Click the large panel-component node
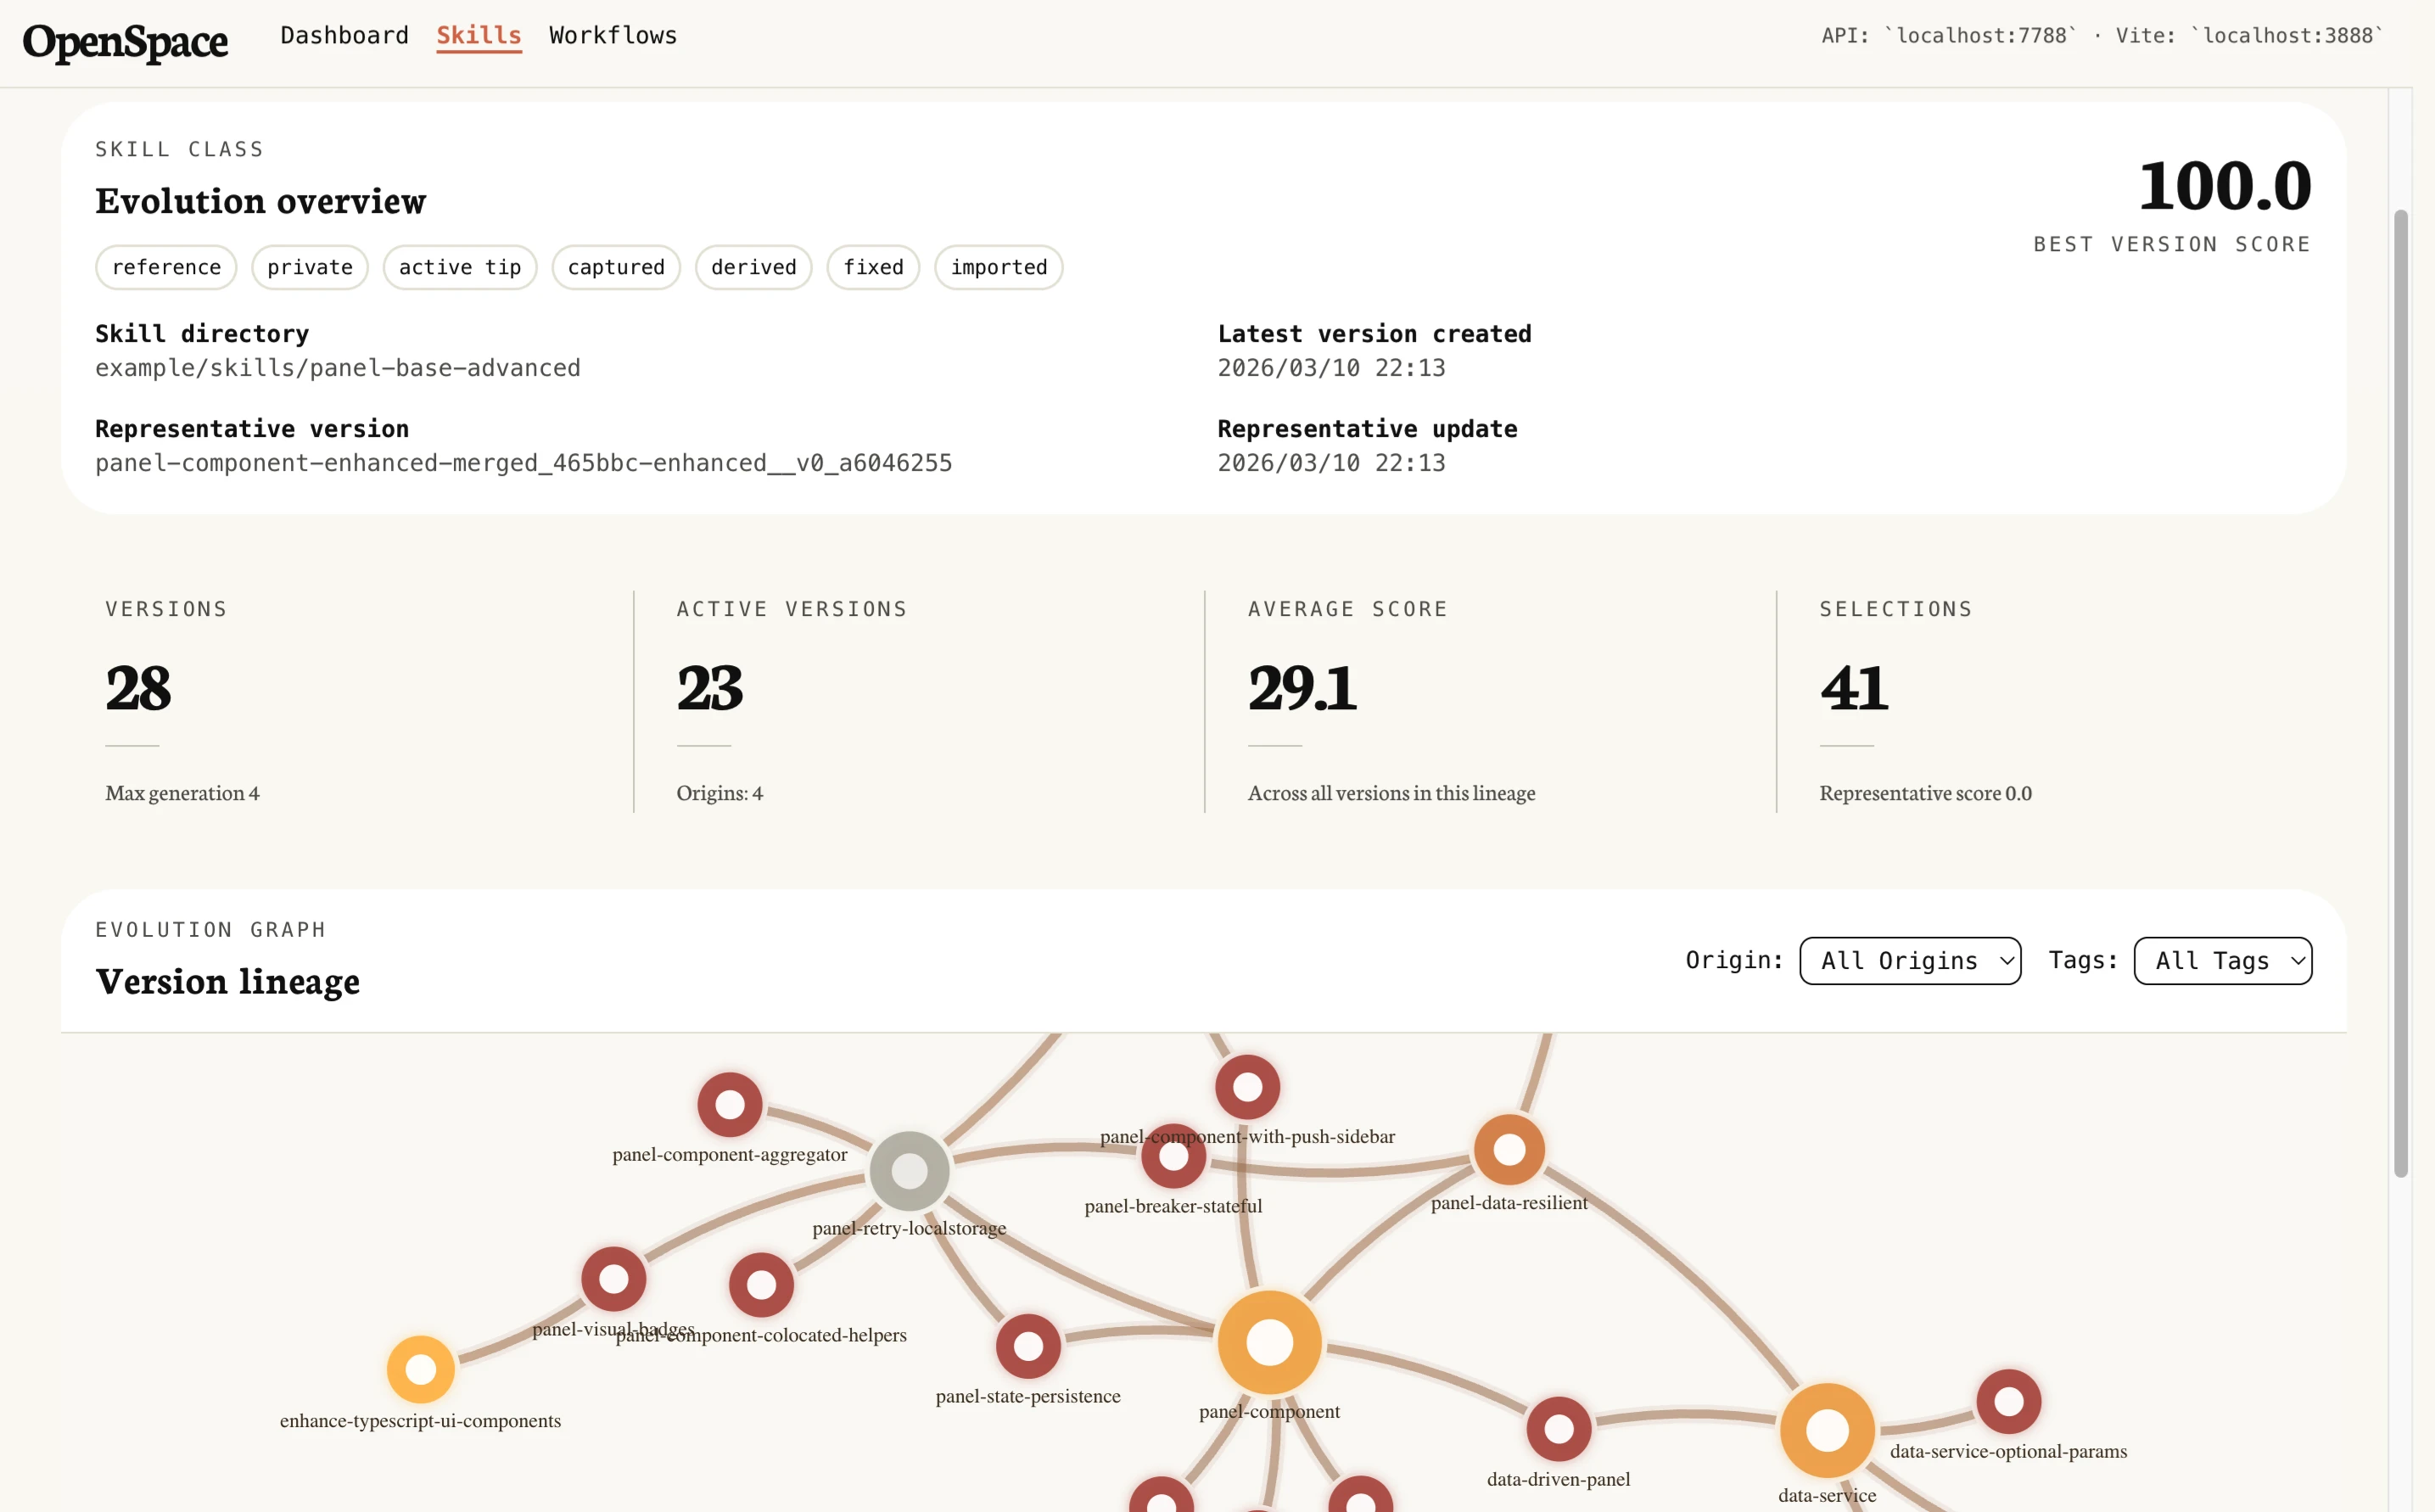 point(1269,1341)
